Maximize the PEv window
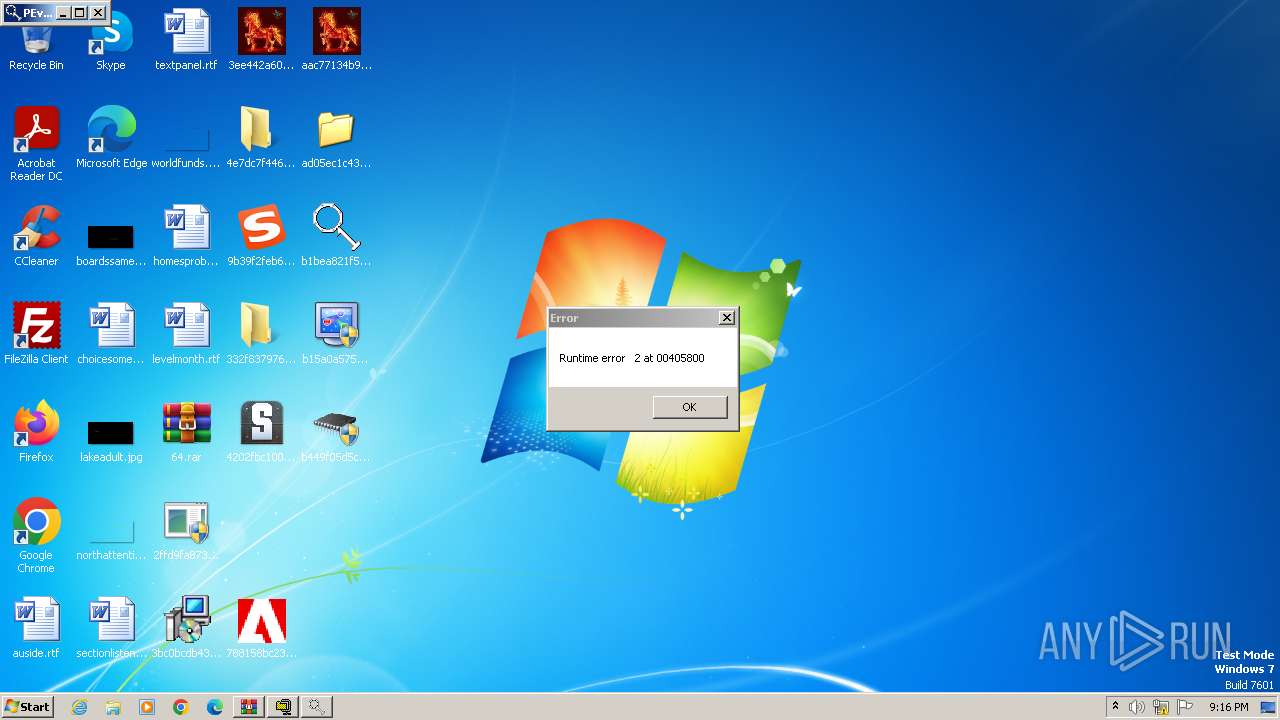Viewport: 1280px width, 720px height. tap(80, 13)
